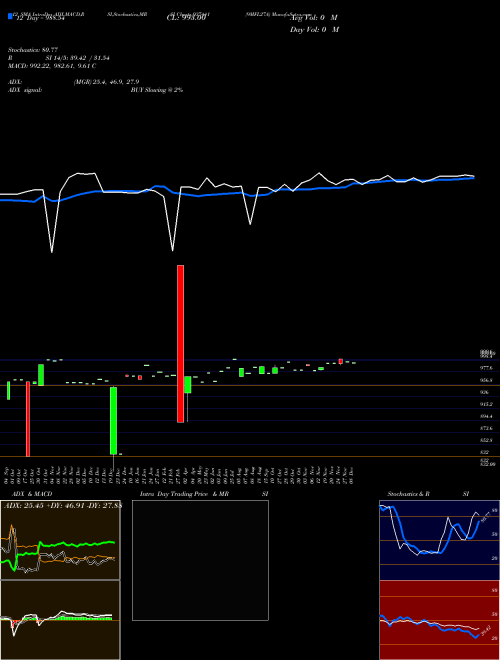
Task: Click the 'BUY Slowing @ 2%' signal text
Action: pyautogui.click(x=157, y=90)
